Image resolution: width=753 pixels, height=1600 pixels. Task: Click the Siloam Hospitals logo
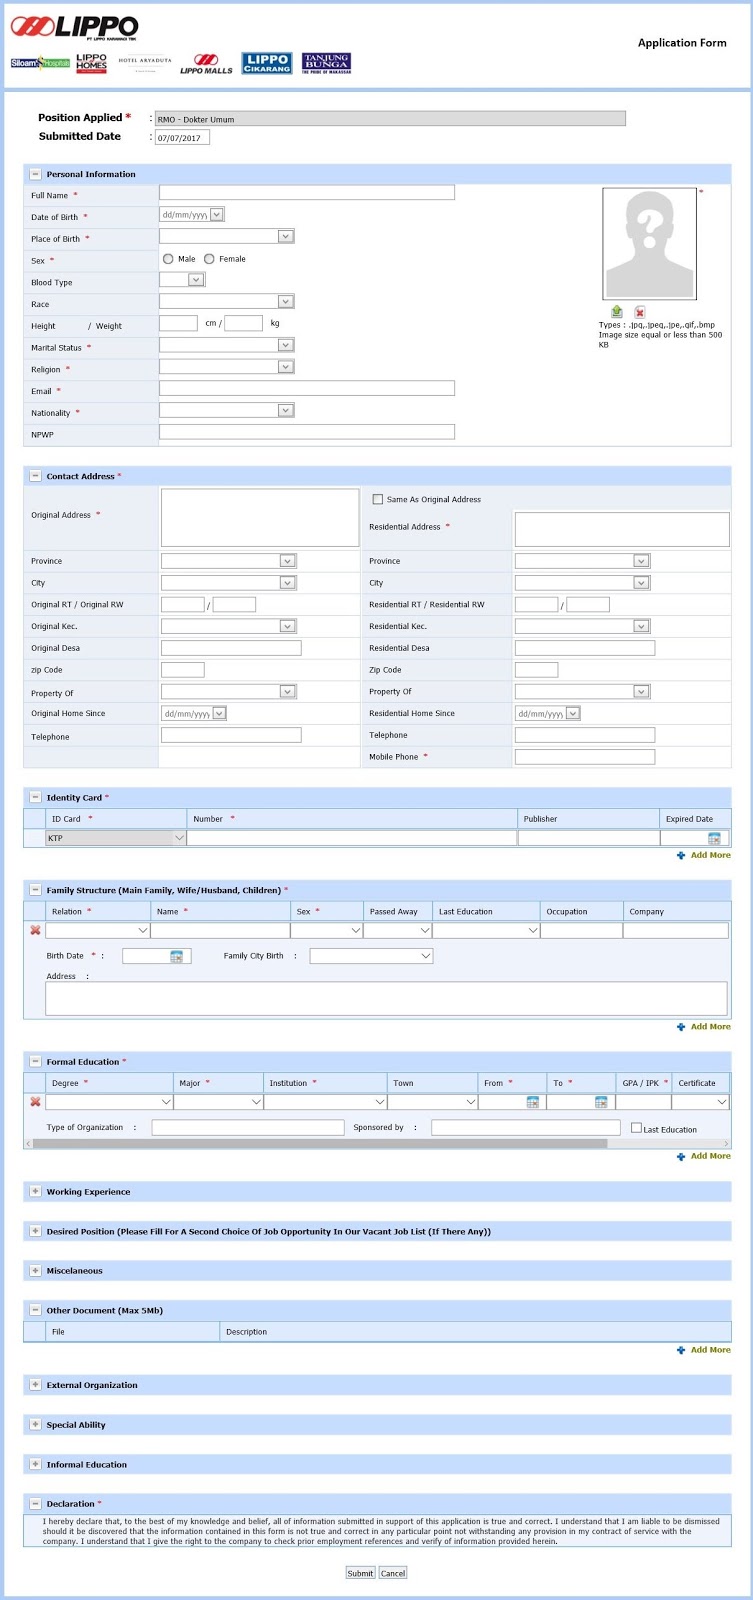tap(40, 63)
